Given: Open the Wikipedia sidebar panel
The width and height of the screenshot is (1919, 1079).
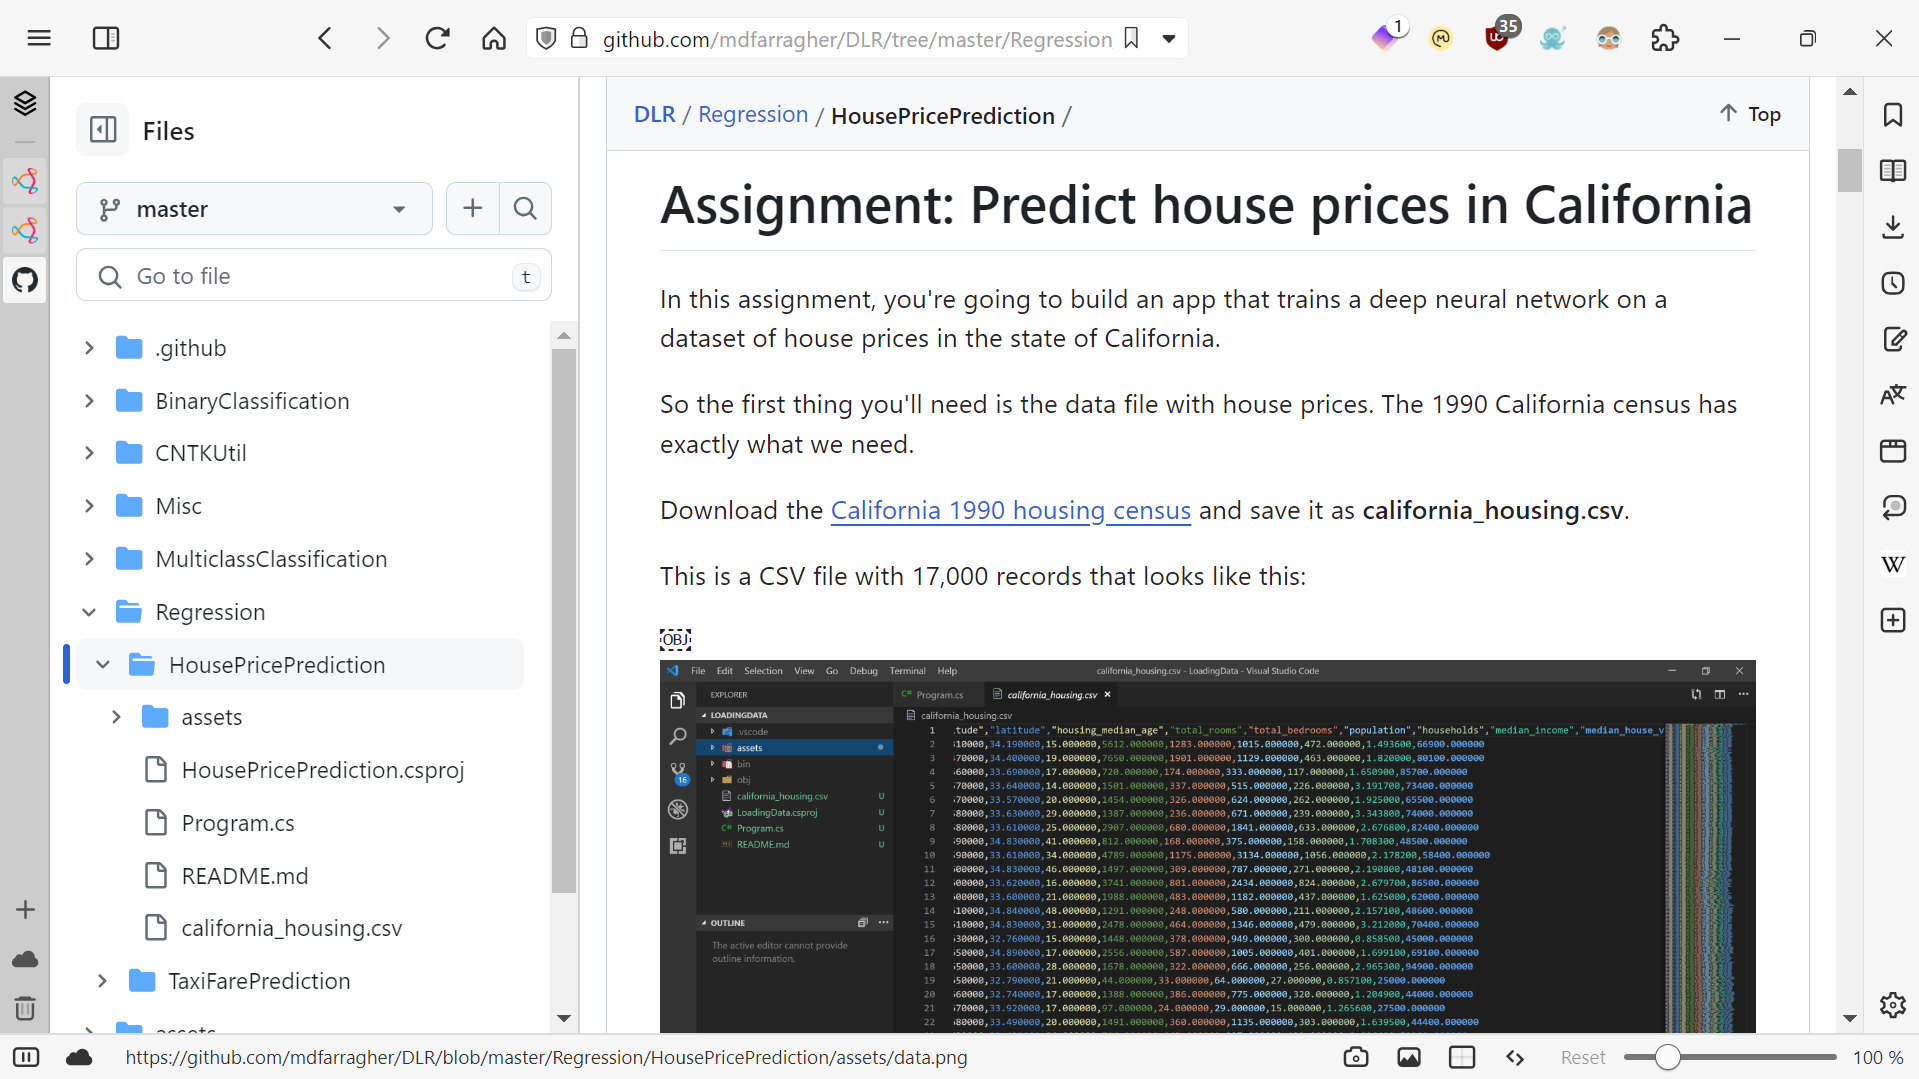Looking at the screenshot, I should [x=1892, y=564].
